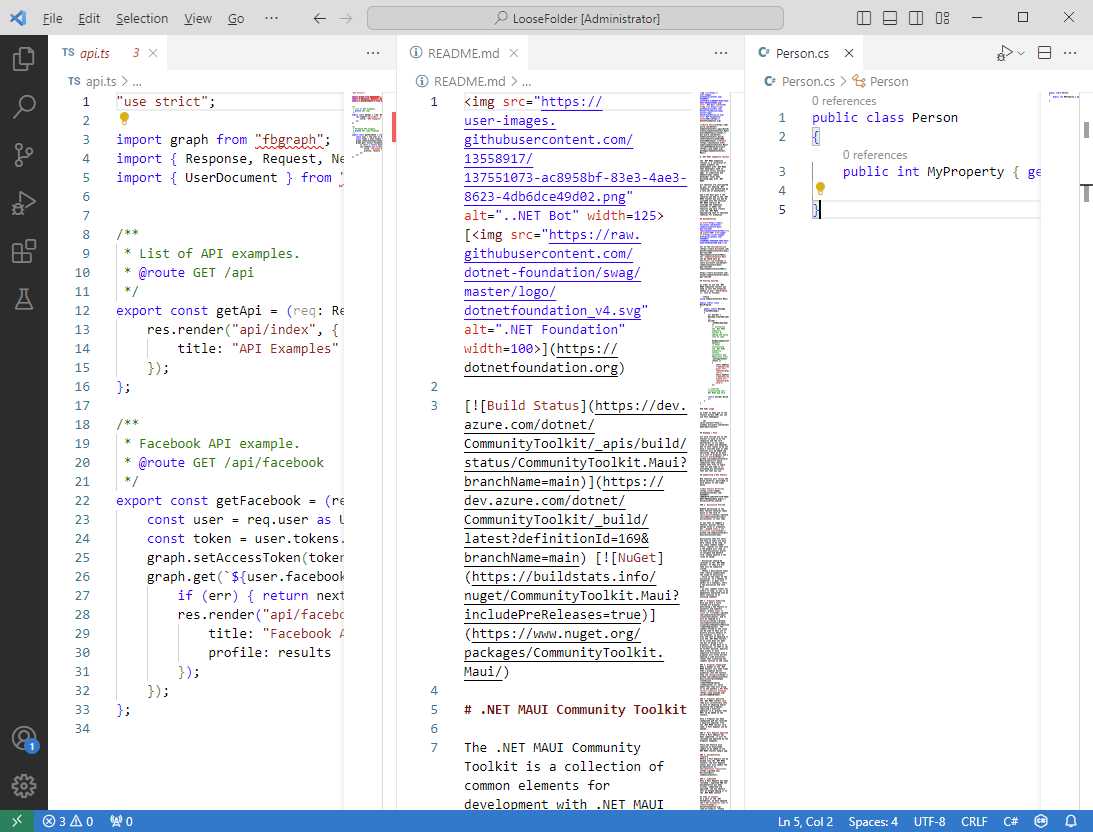Open the Search view in activity bar

click(x=24, y=107)
